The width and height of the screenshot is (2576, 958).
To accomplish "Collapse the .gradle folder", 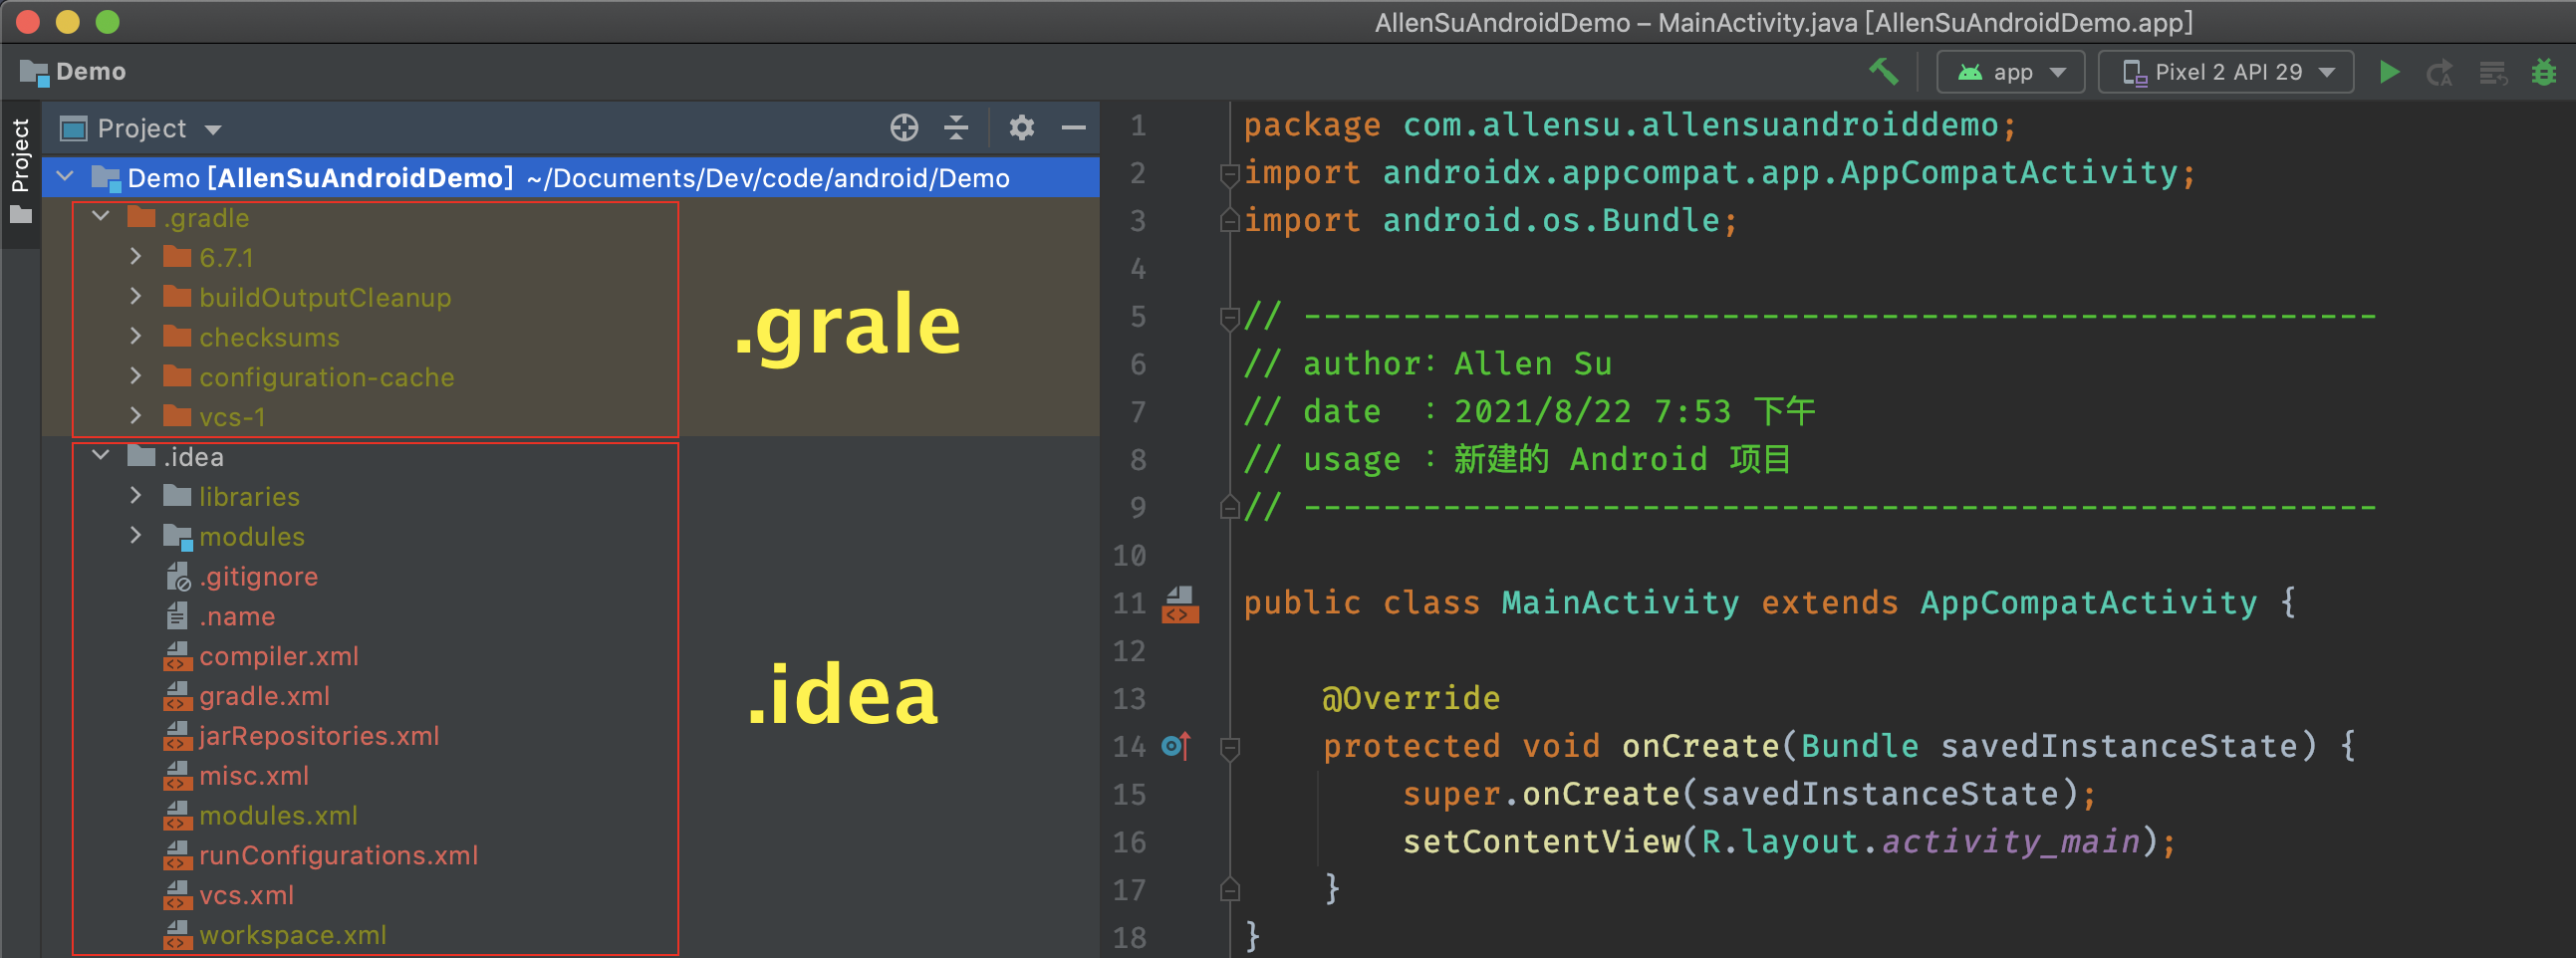I will pyautogui.click(x=101, y=217).
